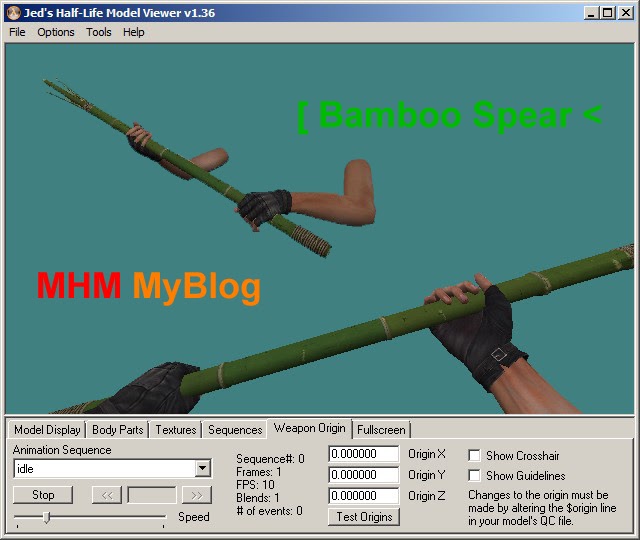Maximize the Model Viewer window

608,13
